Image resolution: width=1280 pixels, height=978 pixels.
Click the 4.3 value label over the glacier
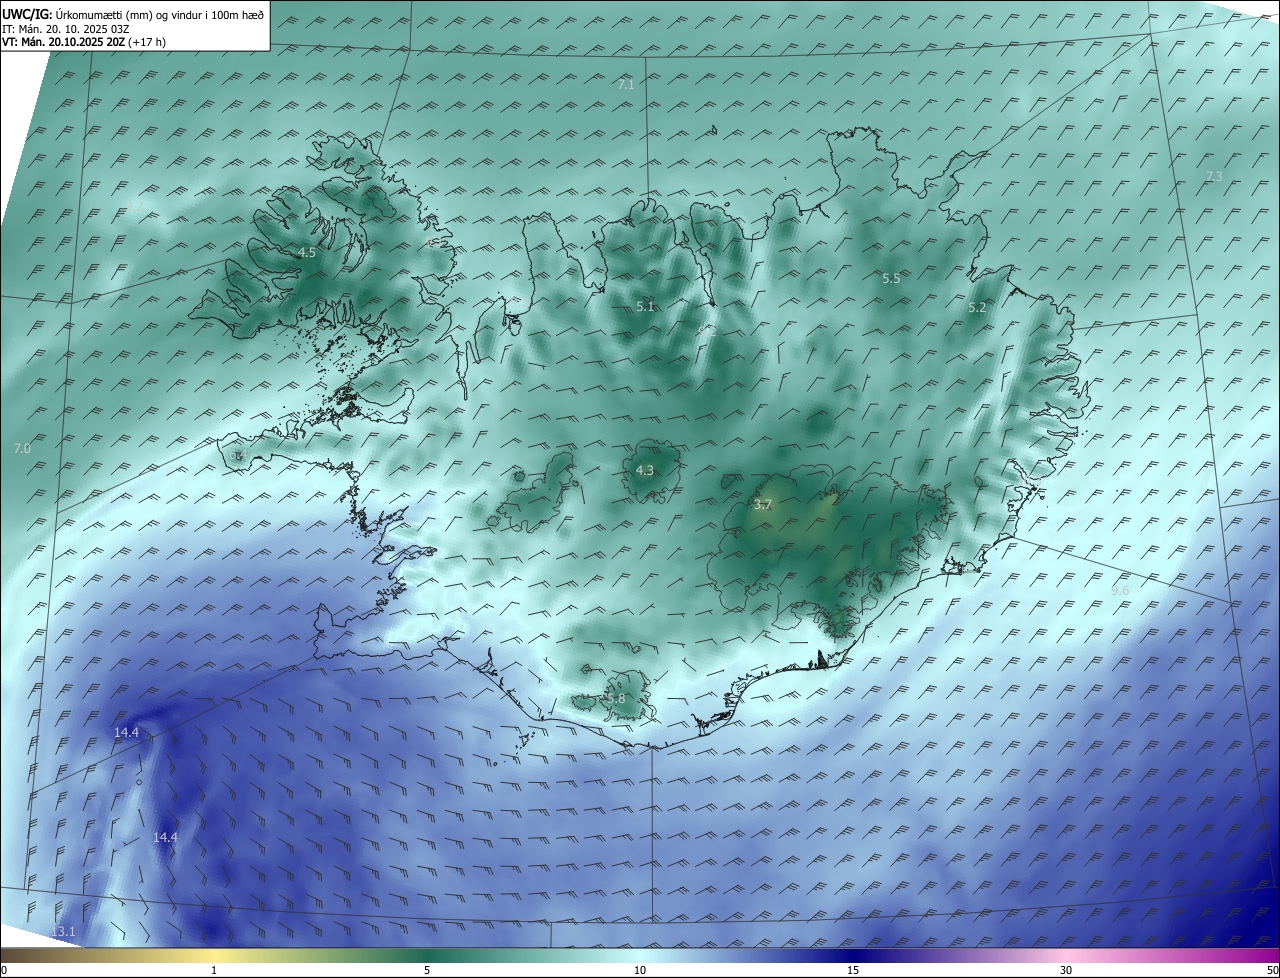pyautogui.click(x=645, y=470)
